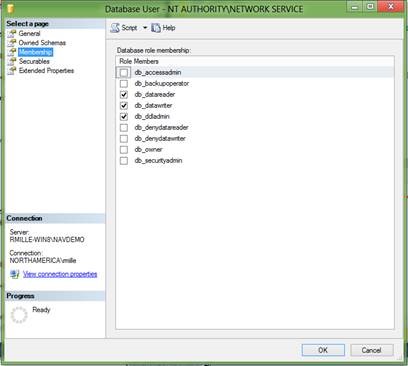
Task: Click the NORTHAMERICA connection name text
Action: [x=43, y=260]
